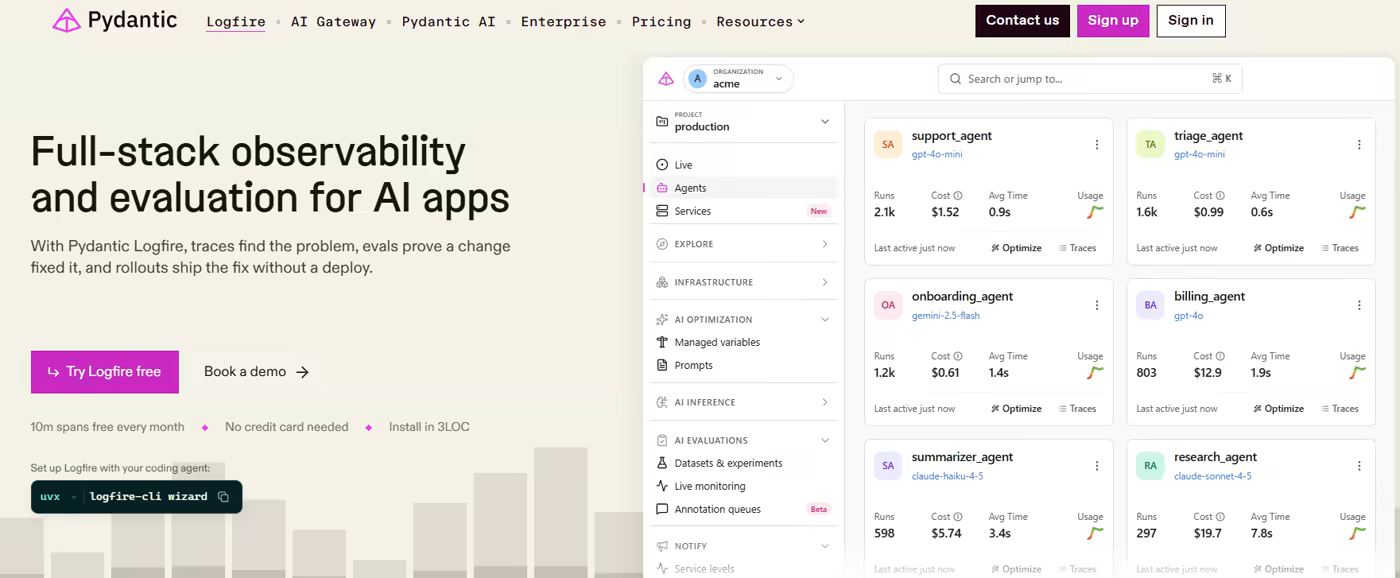Click the summarizer_agent card title
The image size is (1400, 578).
962,457
